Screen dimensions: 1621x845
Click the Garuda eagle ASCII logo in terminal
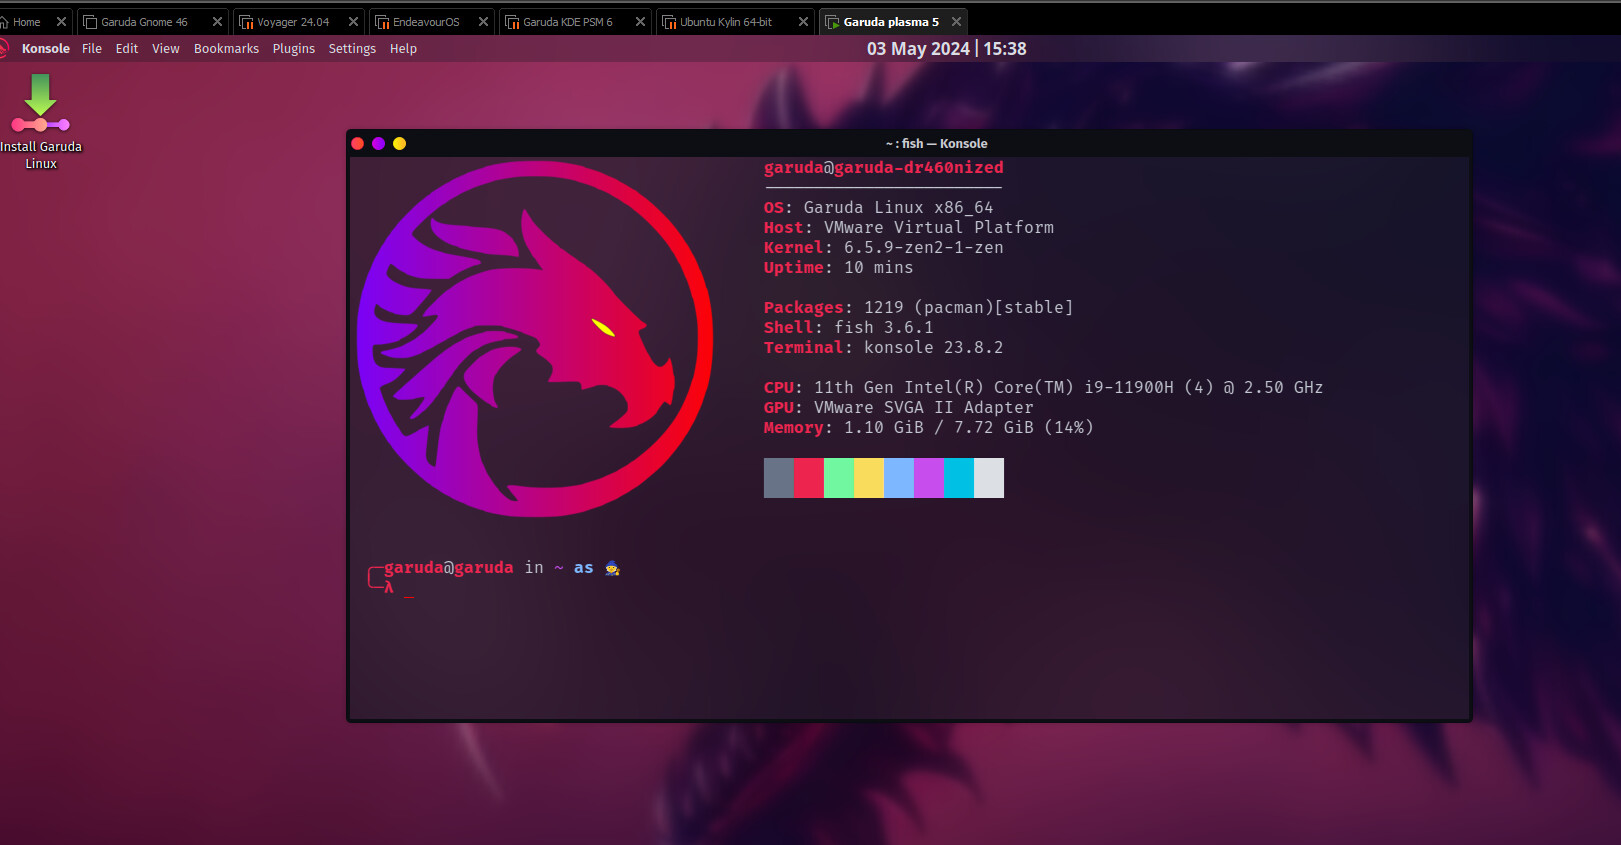535,339
